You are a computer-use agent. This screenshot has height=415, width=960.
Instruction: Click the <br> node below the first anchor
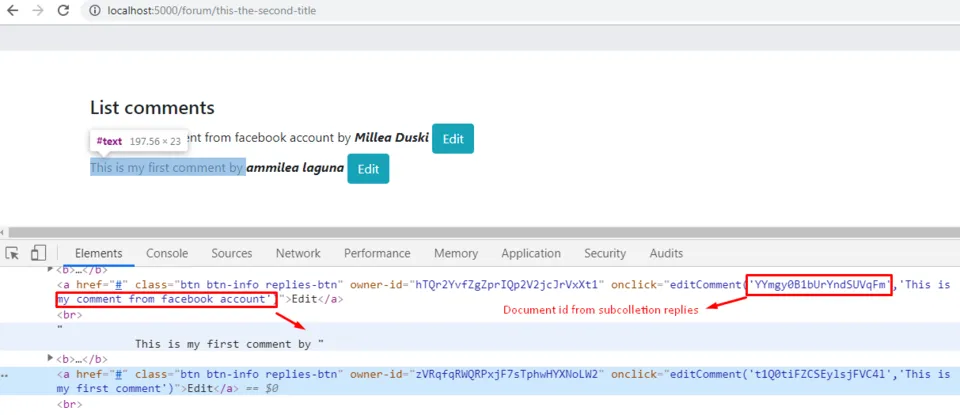coord(69,315)
